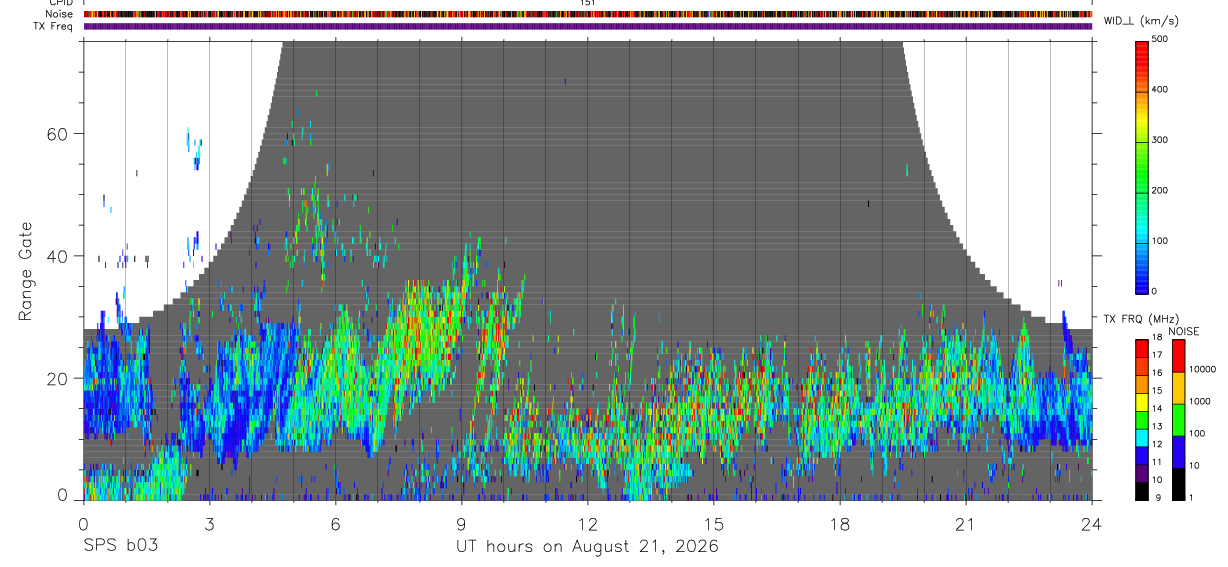The image size is (1228, 567).
Task: Click the 151 CPID value
Action: coord(587,3)
